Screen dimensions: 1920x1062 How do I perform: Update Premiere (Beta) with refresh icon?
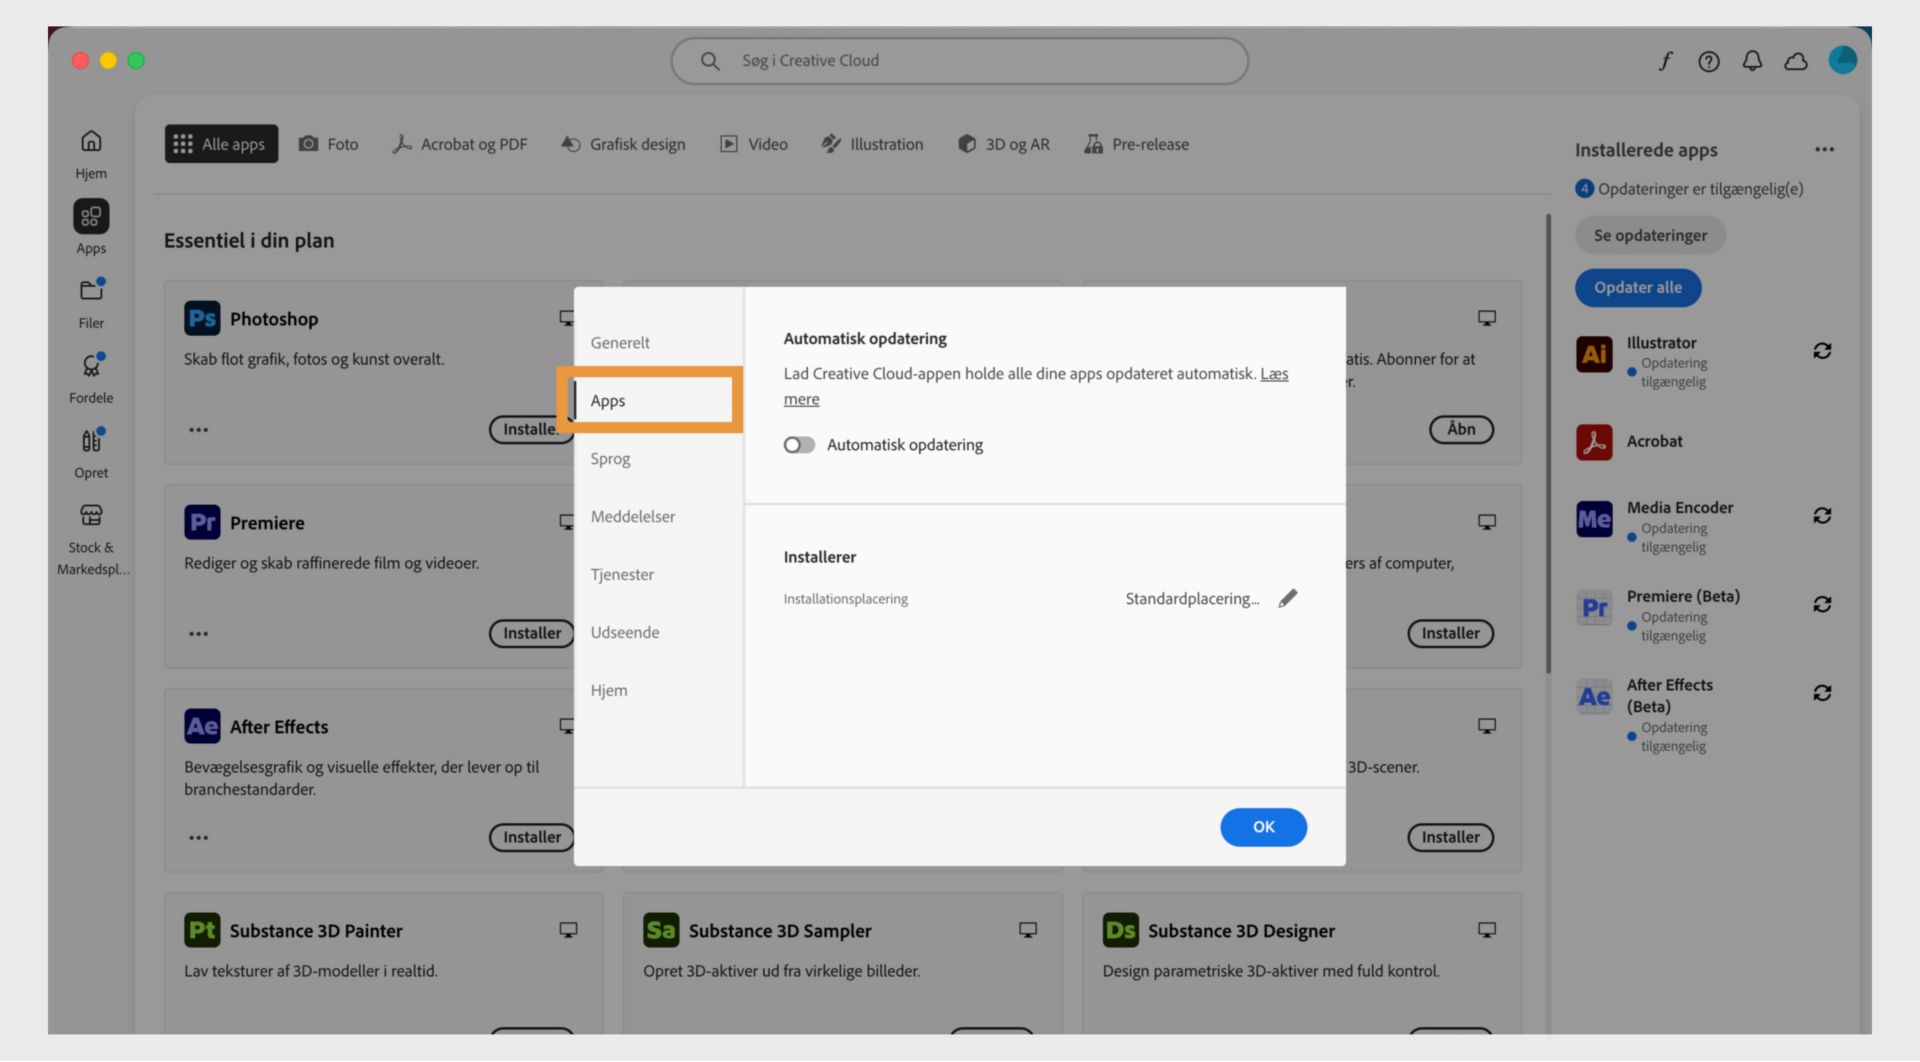tap(1822, 604)
